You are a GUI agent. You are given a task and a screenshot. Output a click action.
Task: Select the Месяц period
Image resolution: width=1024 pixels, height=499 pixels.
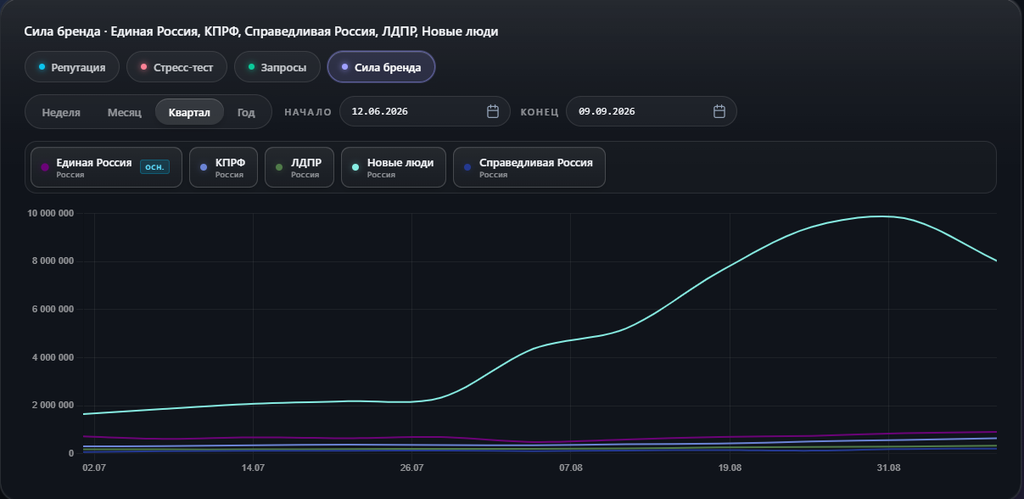[x=124, y=112]
